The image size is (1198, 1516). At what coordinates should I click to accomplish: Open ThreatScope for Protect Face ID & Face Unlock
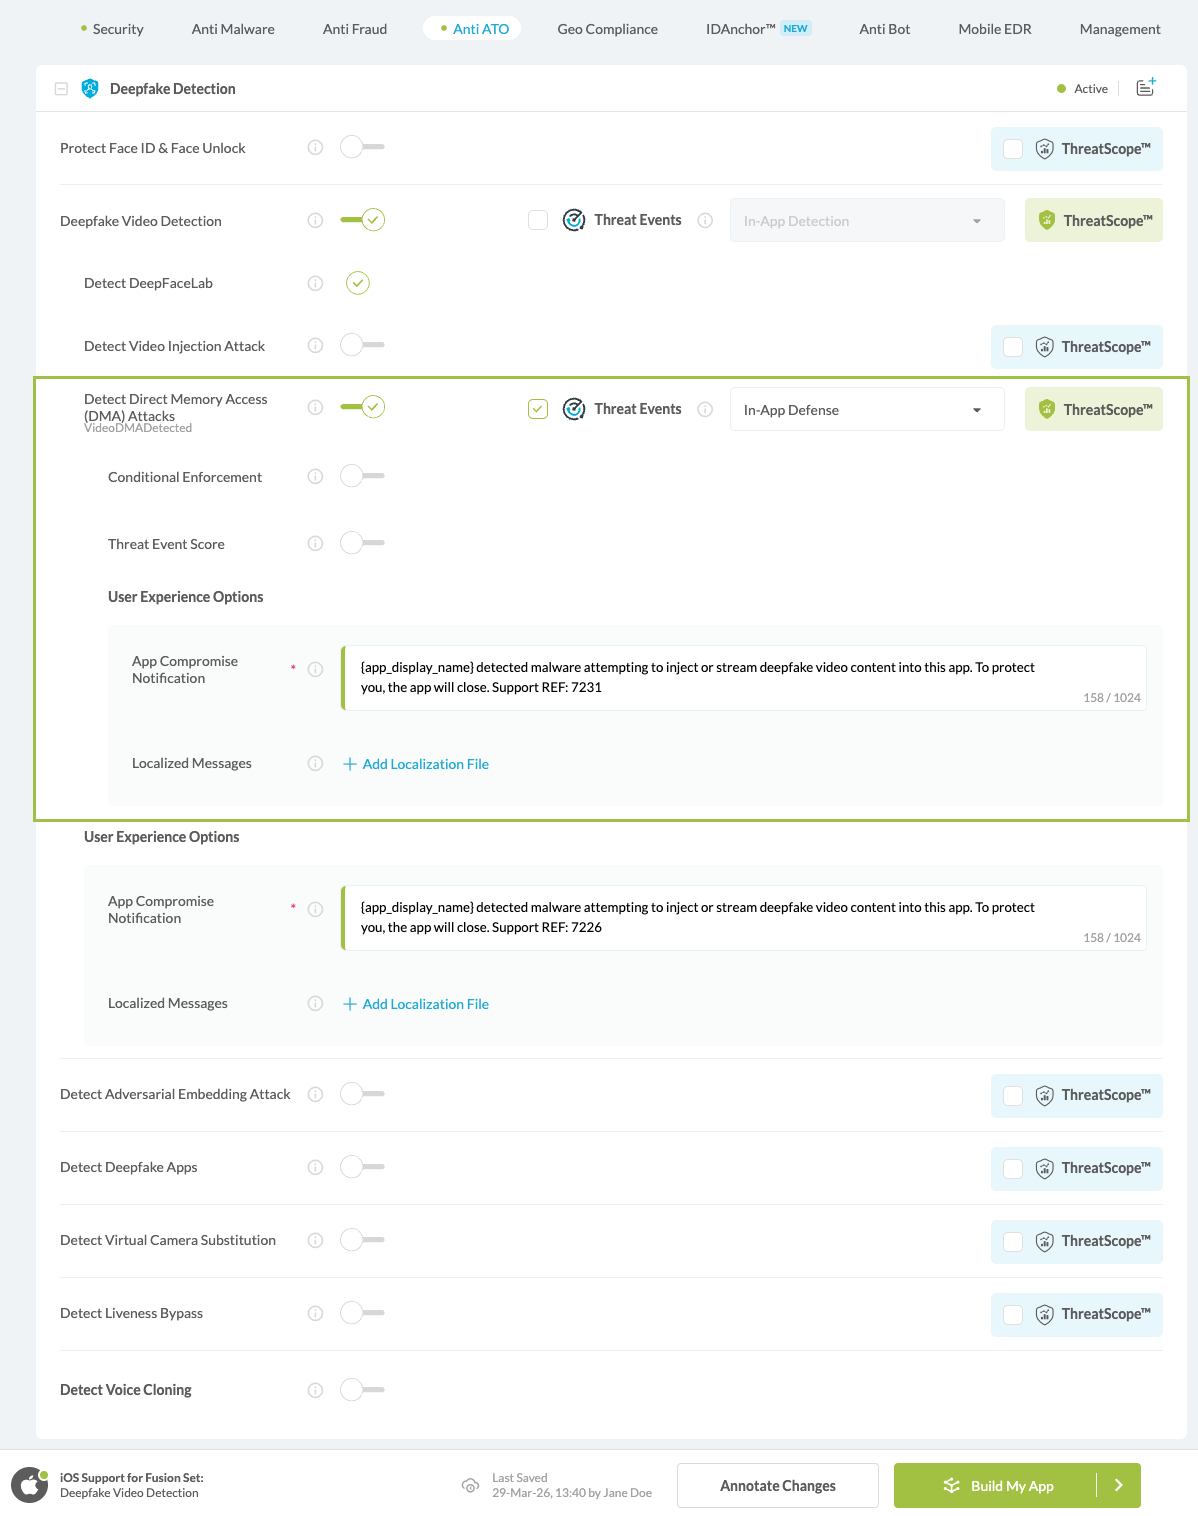1076,148
